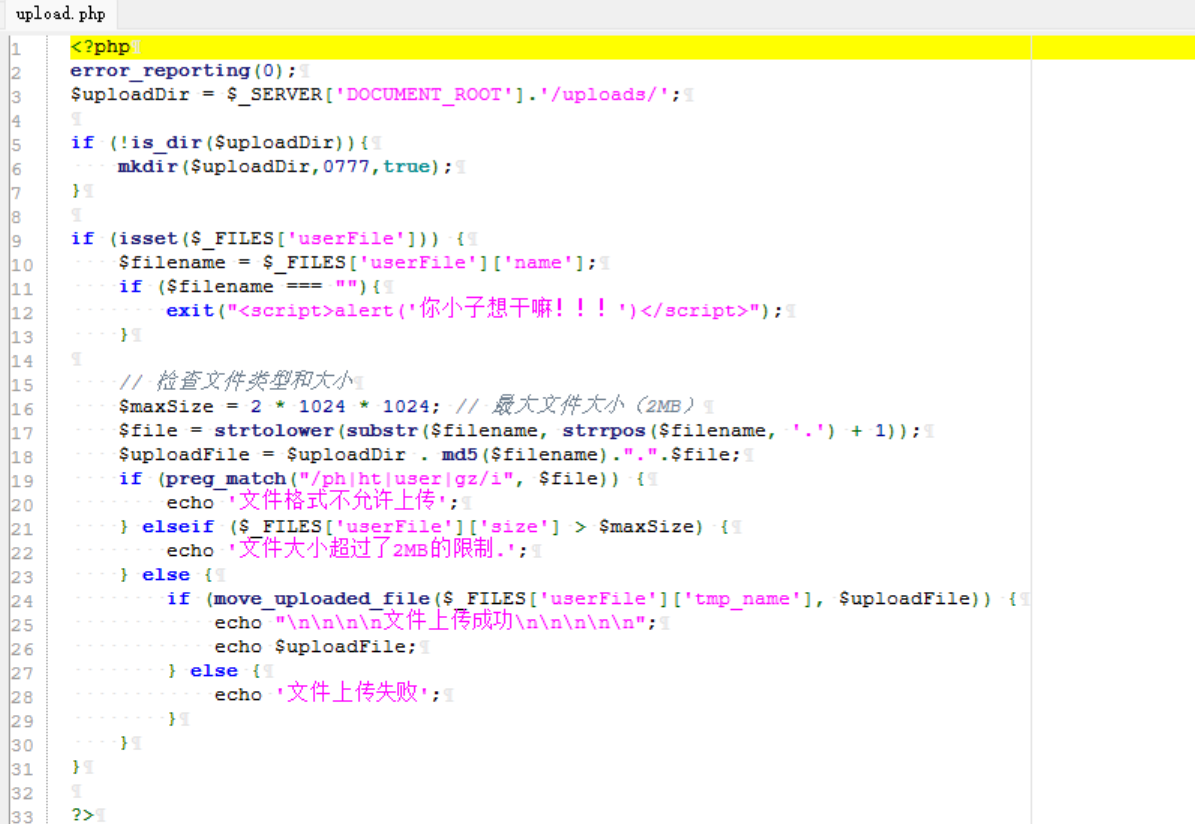The image size is (1195, 824).
Task: Click the 0777 permission value
Action: (345, 167)
